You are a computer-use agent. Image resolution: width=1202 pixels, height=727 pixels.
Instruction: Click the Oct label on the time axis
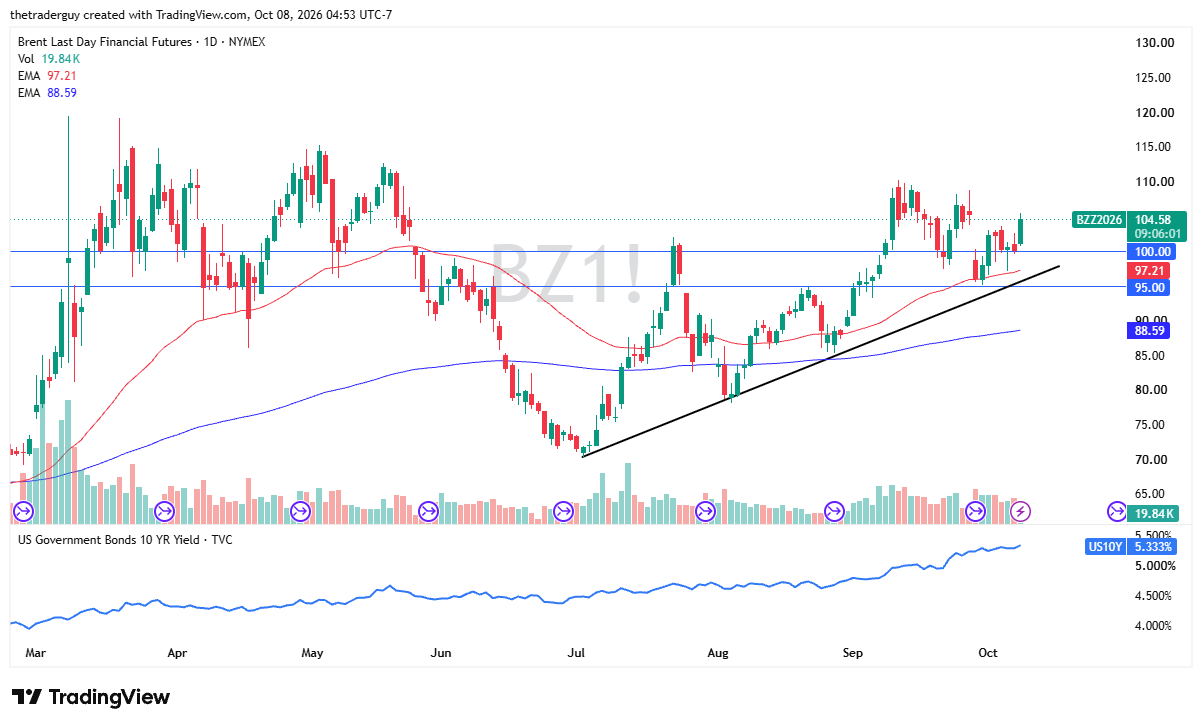pyautogui.click(x=988, y=653)
